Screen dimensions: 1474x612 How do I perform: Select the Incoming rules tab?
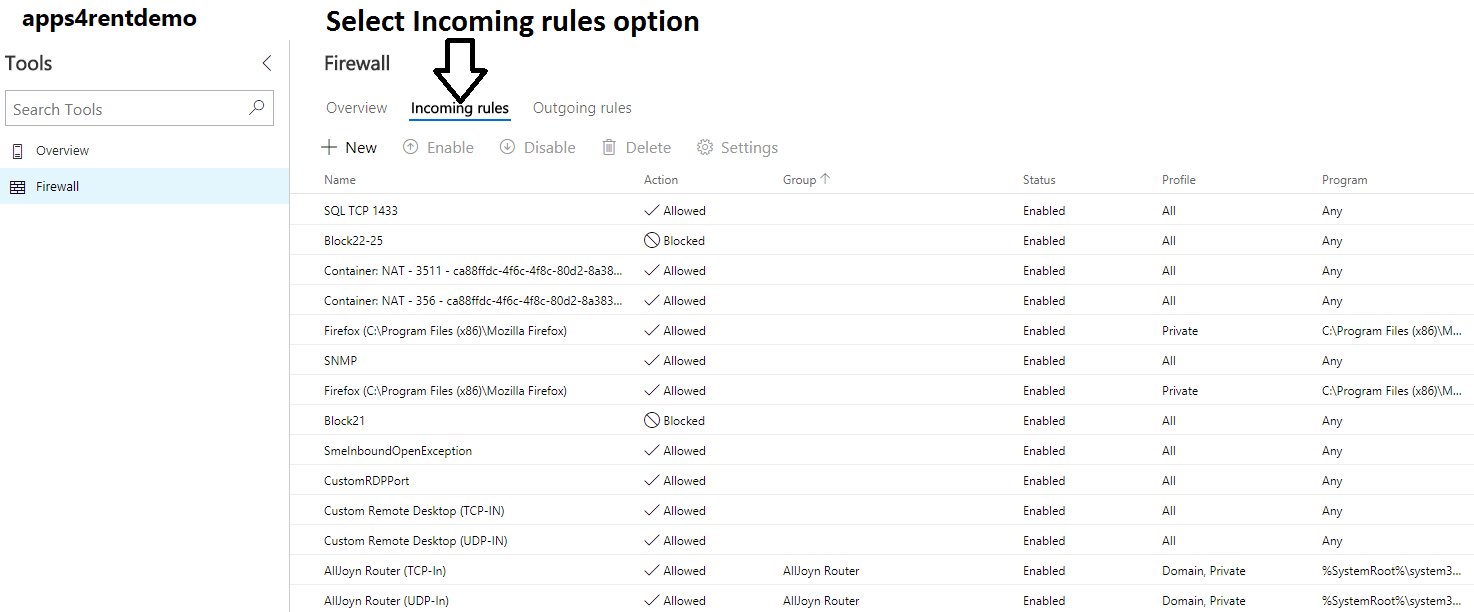(459, 108)
